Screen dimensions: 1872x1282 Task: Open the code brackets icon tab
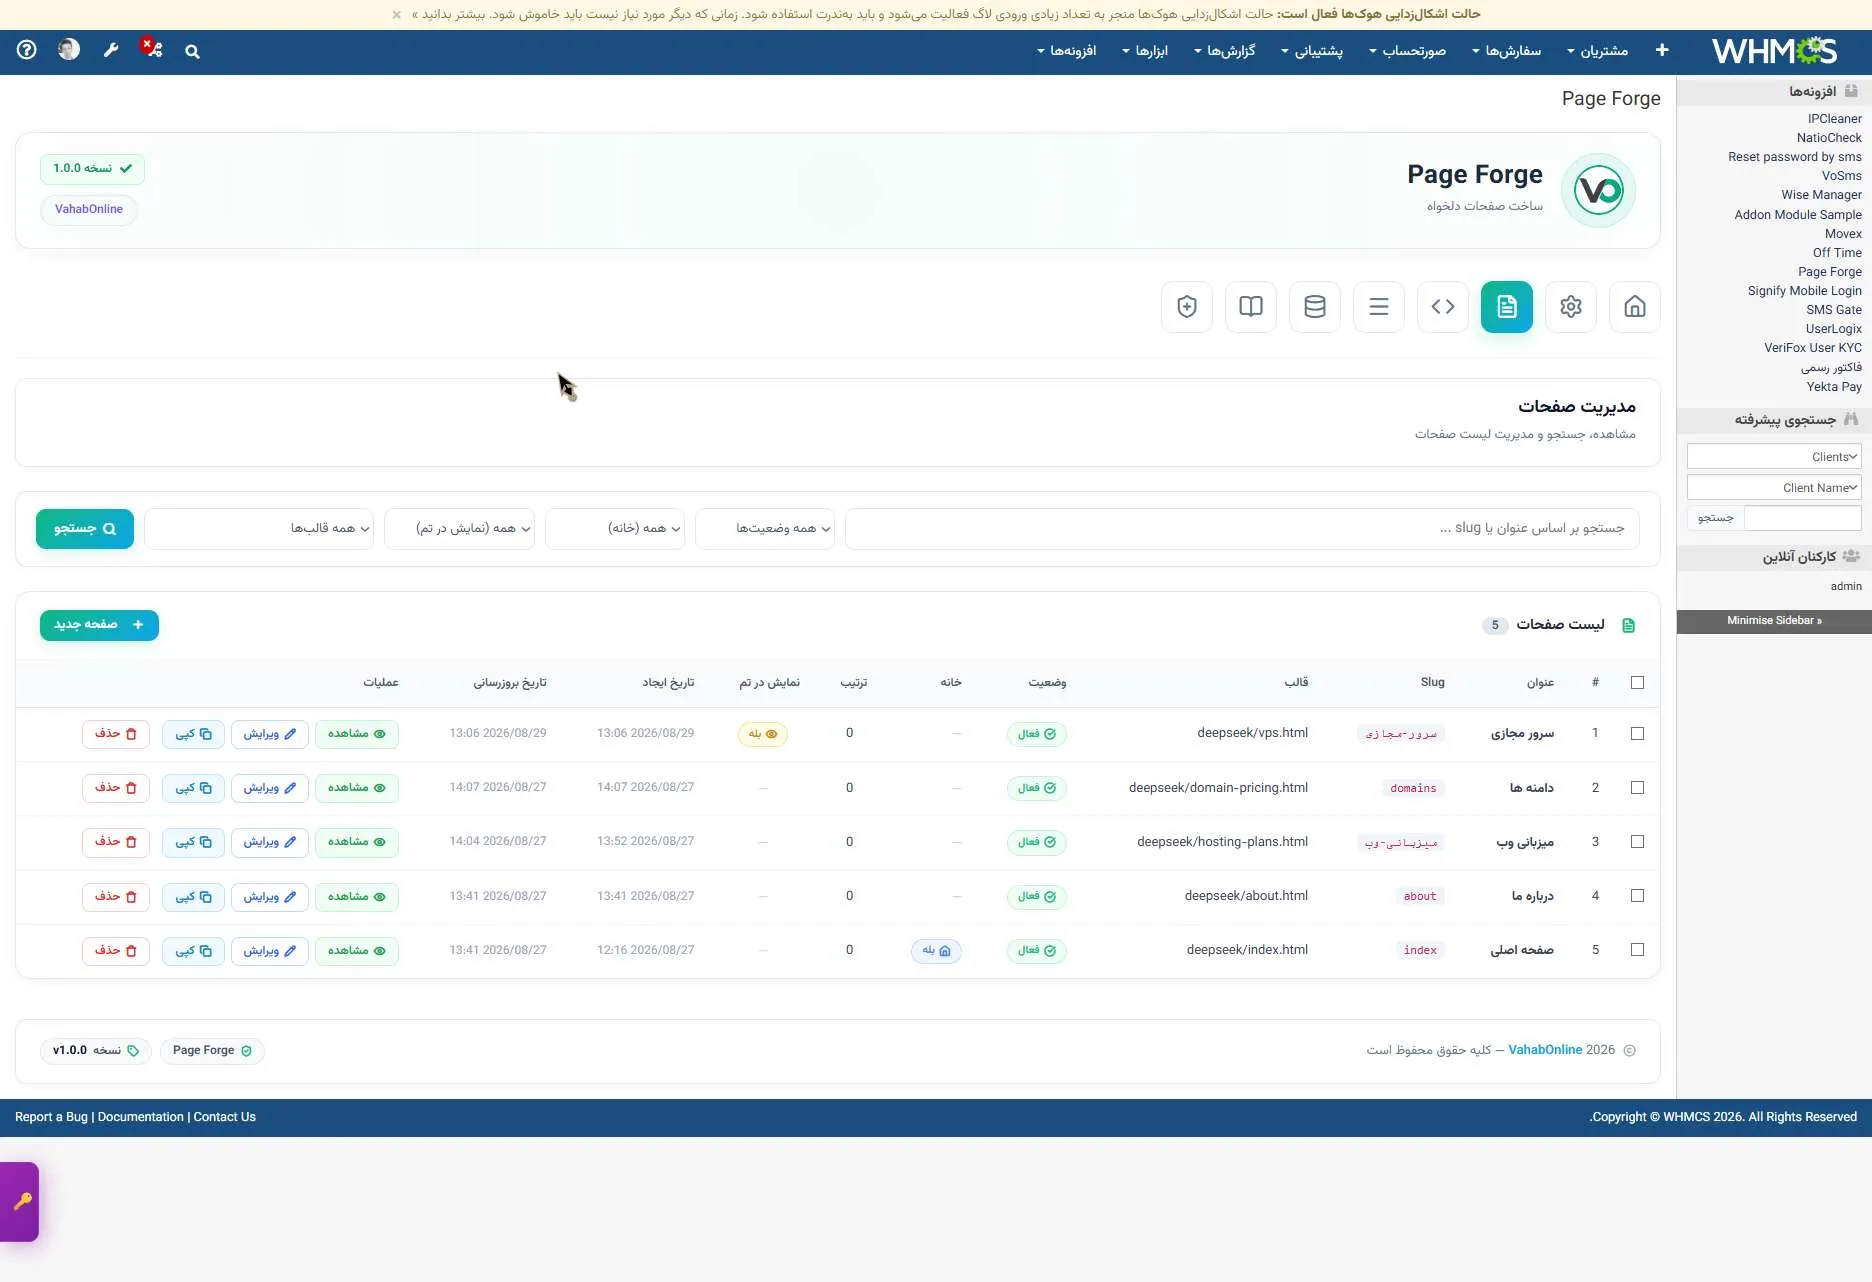coord(1442,307)
